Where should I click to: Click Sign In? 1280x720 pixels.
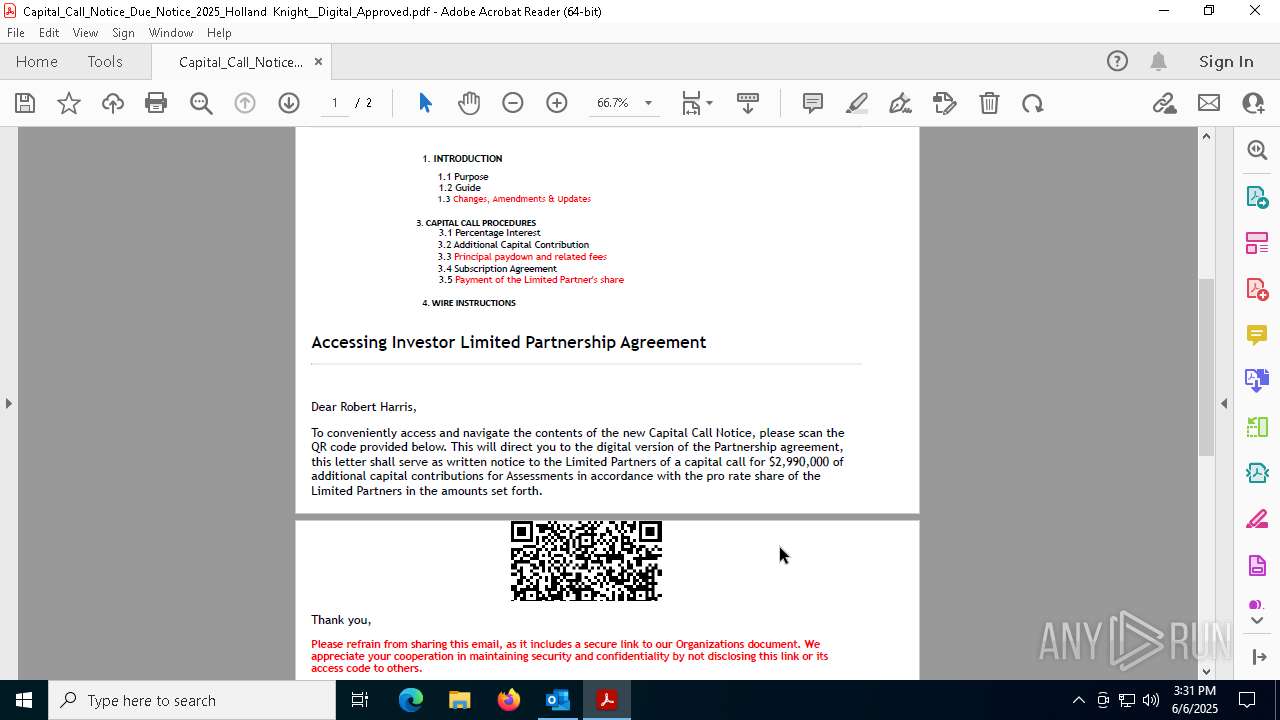pyautogui.click(x=1226, y=62)
